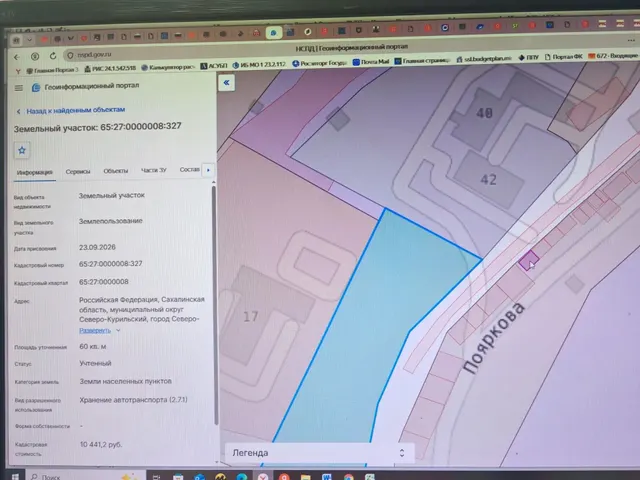This screenshot has width=640, height=480.
Task: Go back via Назад к найденным объектам
Action: [71, 111]
